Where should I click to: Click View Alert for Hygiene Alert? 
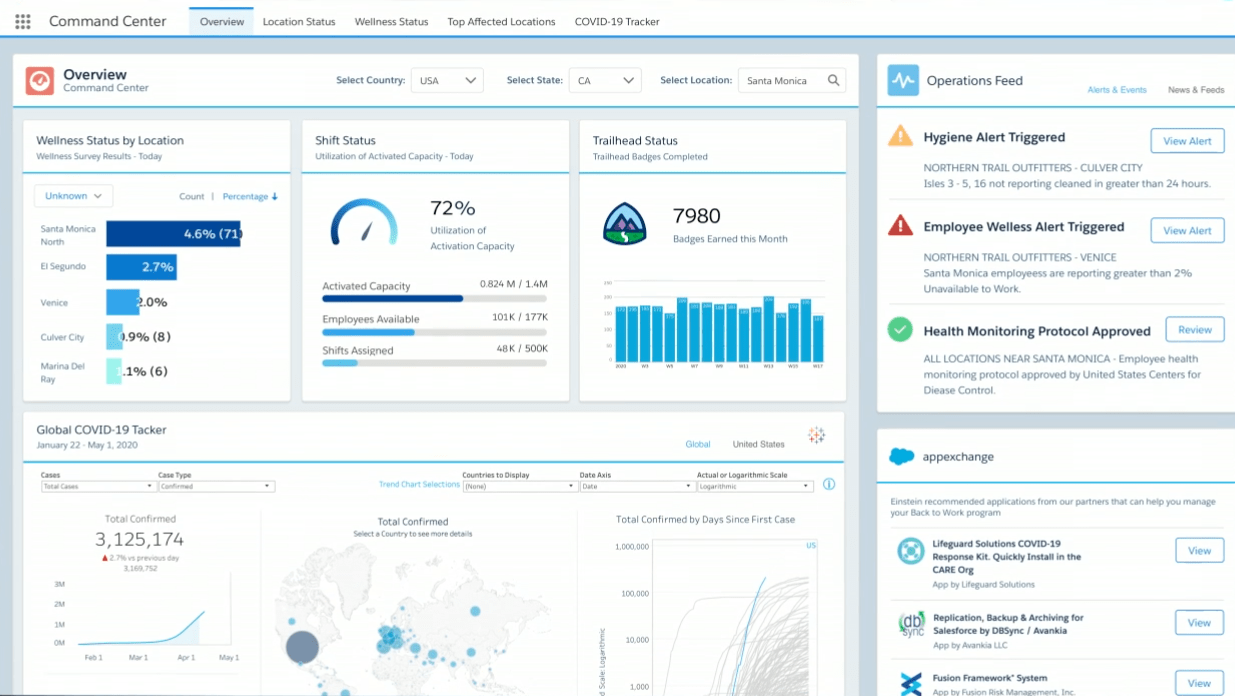1187,141
